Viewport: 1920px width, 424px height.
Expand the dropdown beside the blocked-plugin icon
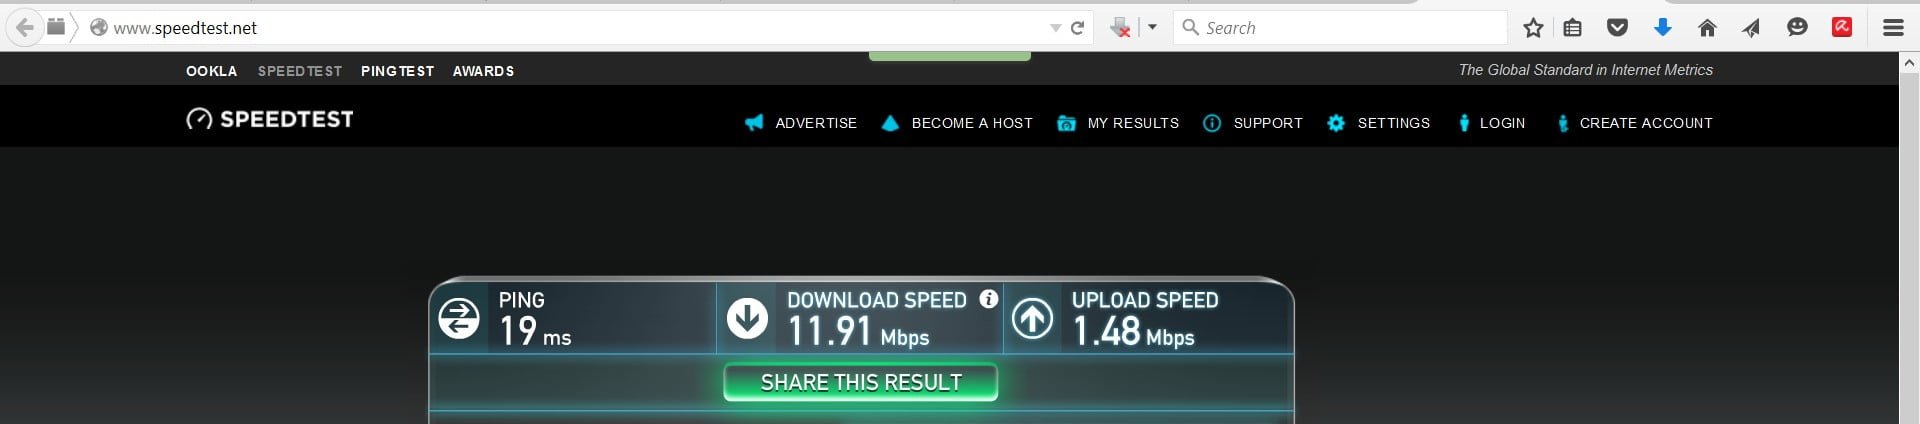pos(1153,28)
